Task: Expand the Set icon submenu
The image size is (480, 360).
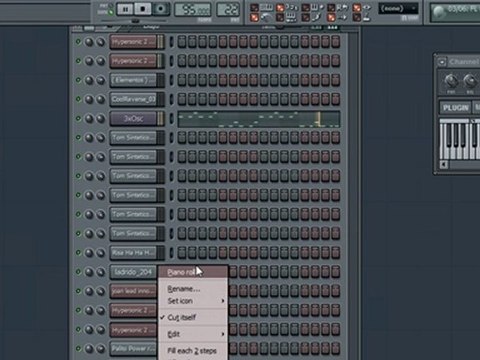Action: tap(193, 301)
